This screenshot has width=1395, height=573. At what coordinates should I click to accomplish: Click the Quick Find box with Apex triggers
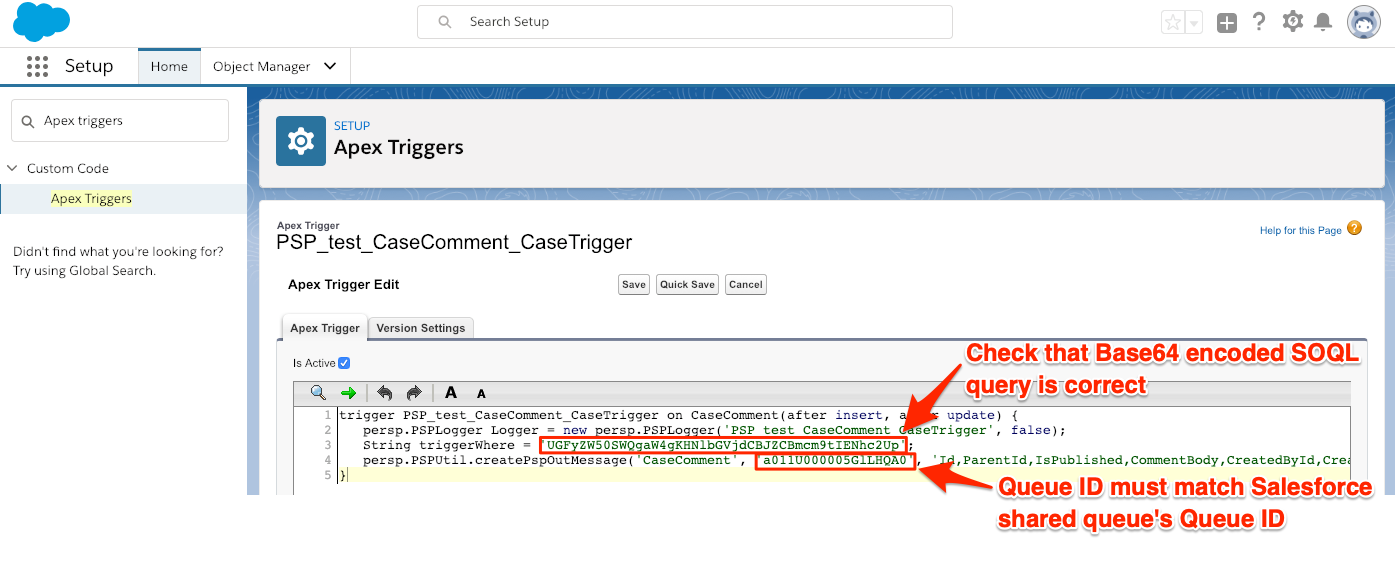(x=120, y=120)
